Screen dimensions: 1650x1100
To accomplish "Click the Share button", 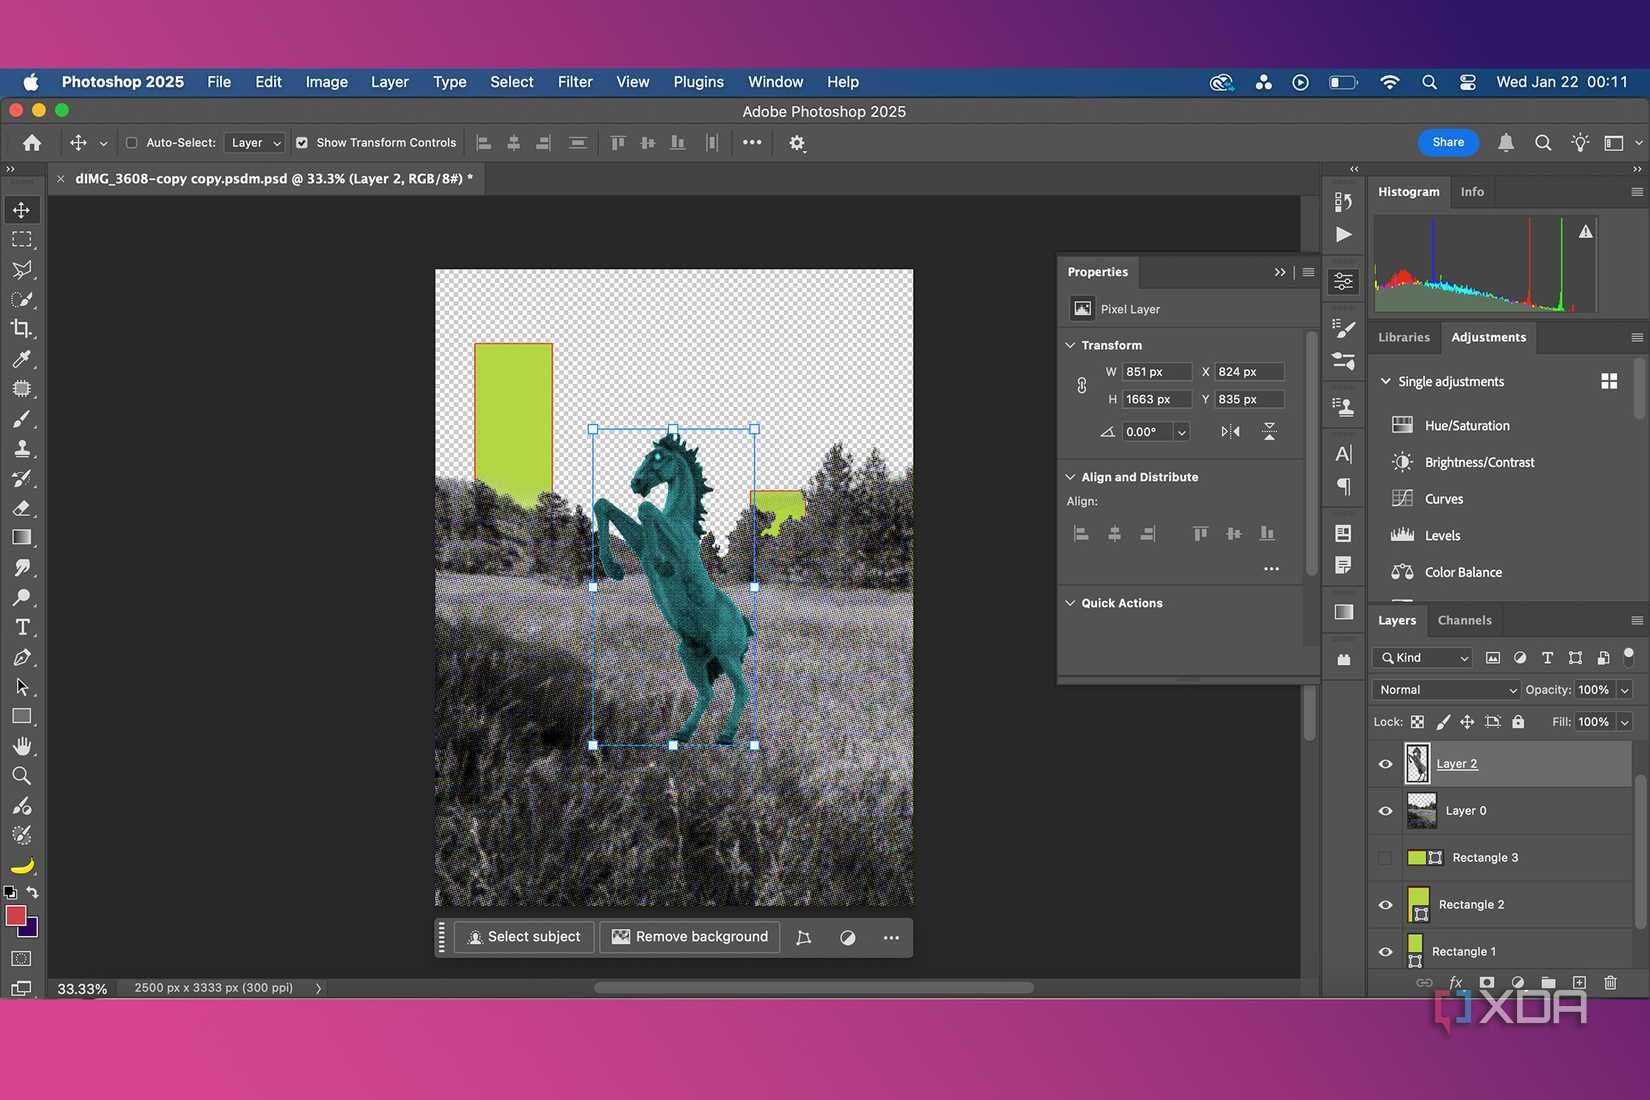I will pos(1447,143).
